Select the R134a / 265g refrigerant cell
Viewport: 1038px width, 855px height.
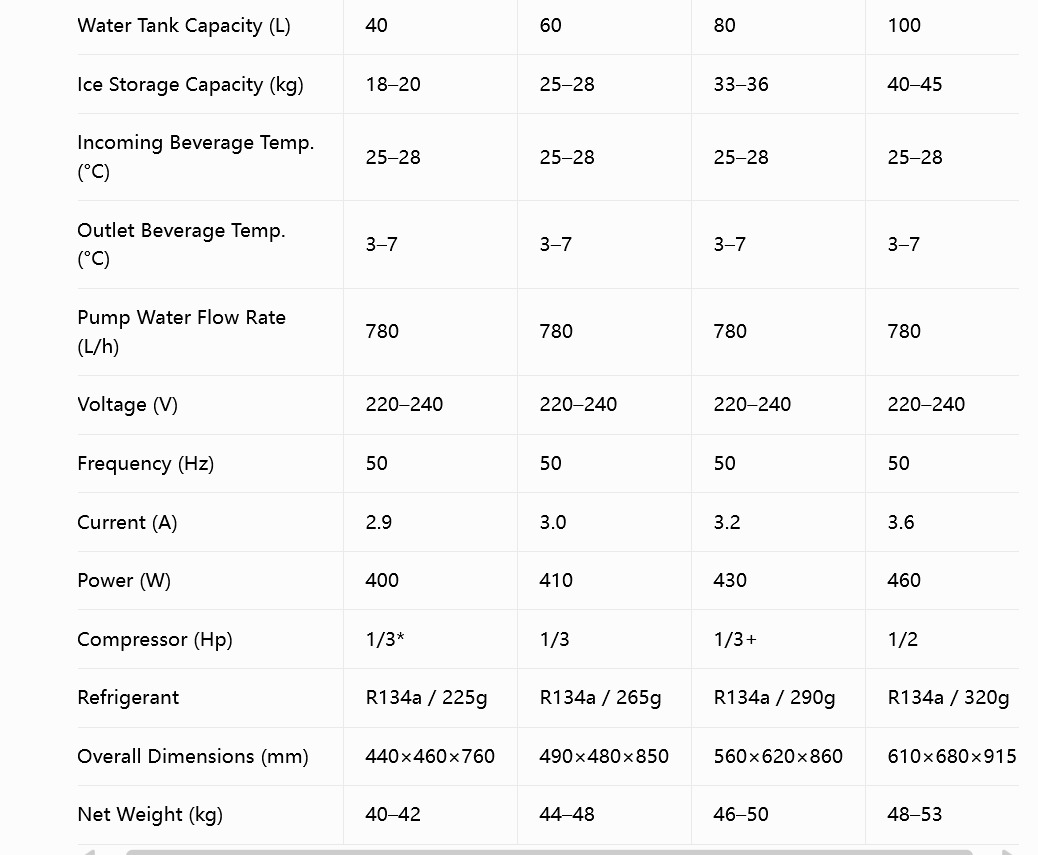tap(604, 698)
